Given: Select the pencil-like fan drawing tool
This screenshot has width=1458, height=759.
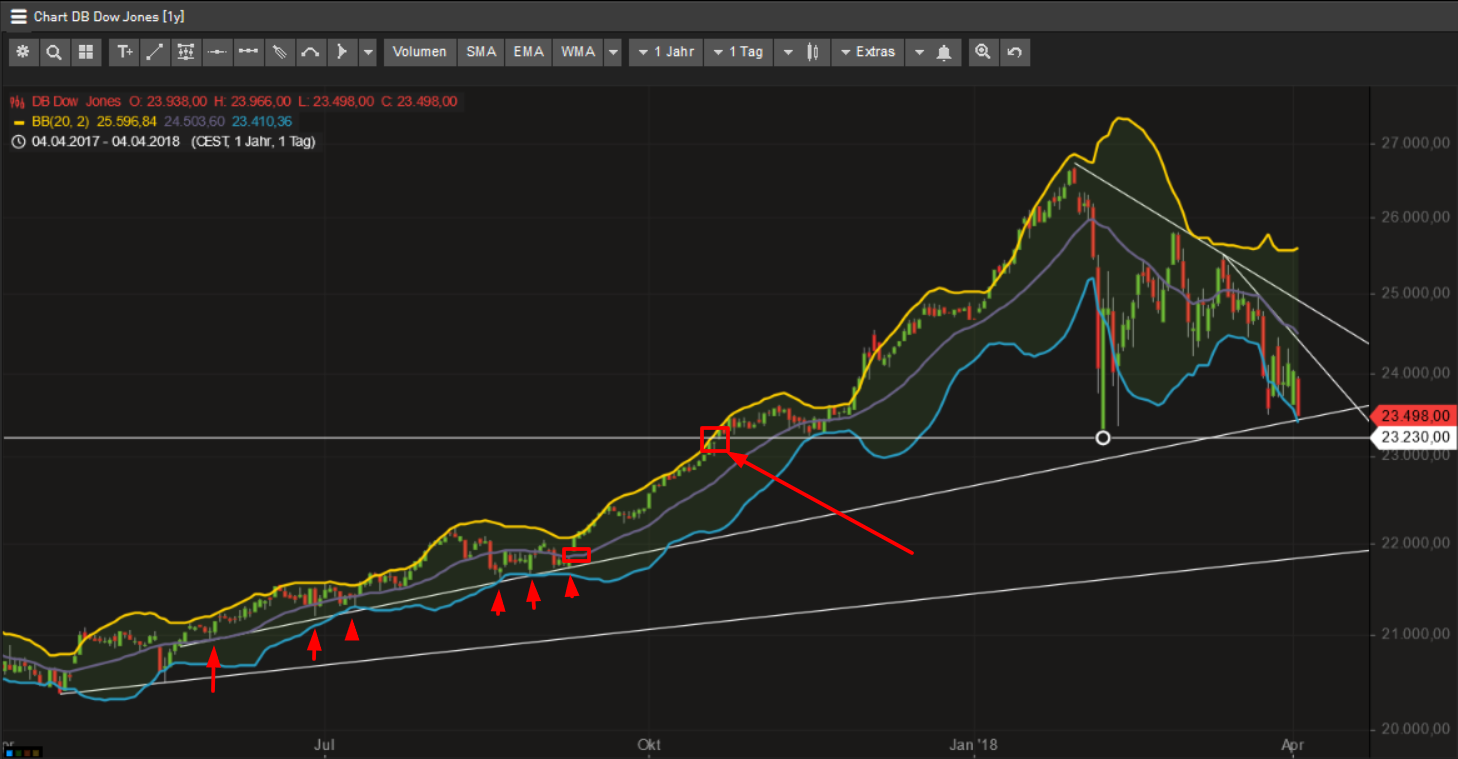Looking at the screenshot, I should click(279, 52).
